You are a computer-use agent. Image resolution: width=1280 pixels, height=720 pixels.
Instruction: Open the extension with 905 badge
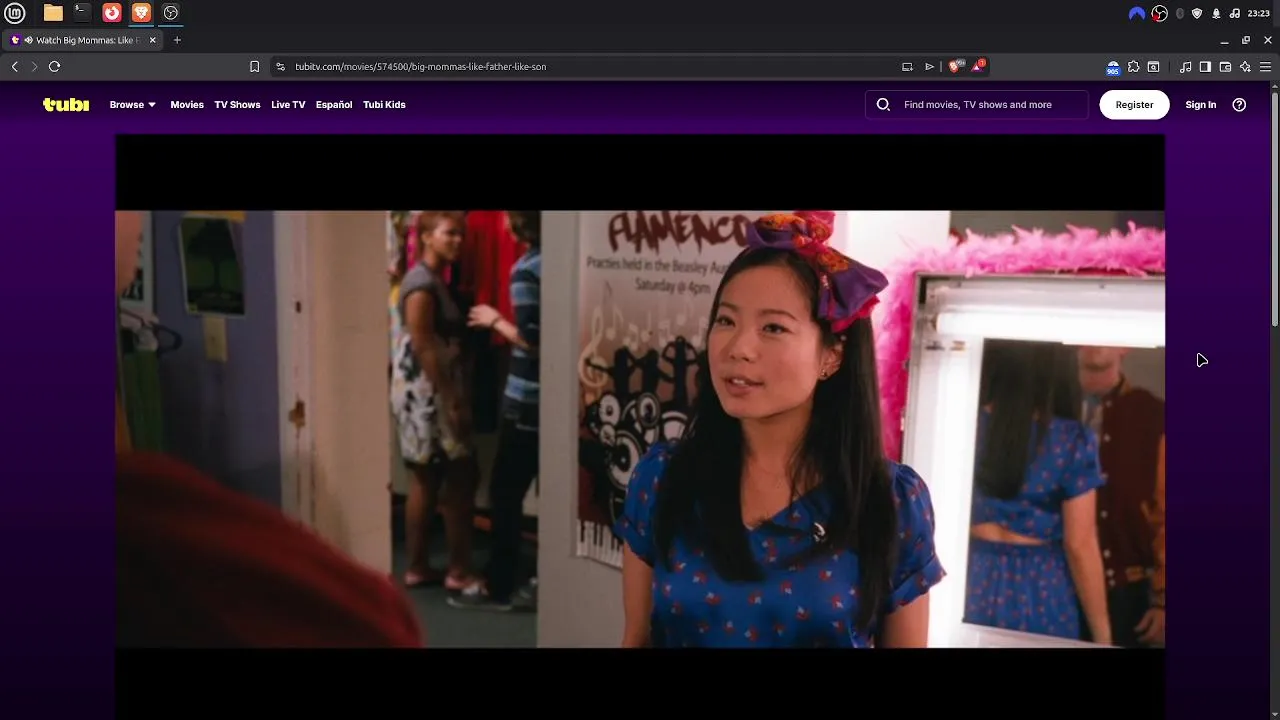tap(1113, 68)
